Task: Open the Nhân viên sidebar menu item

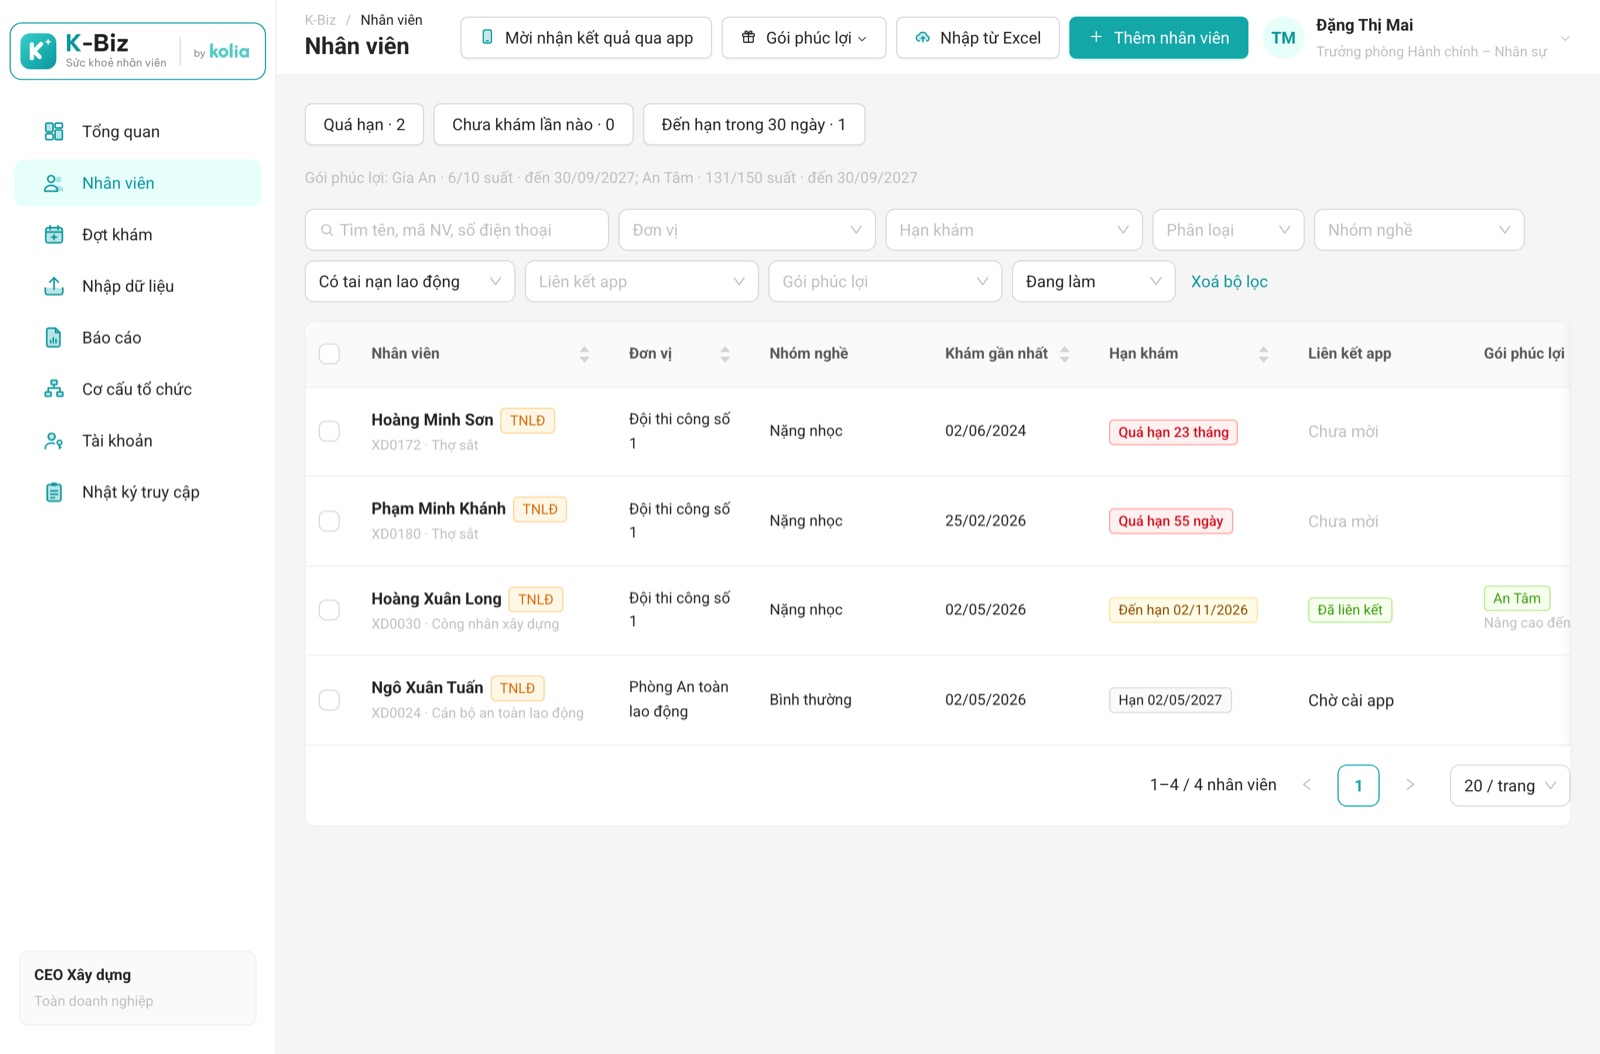Action: pyautogui.click(x=138, y=183)
